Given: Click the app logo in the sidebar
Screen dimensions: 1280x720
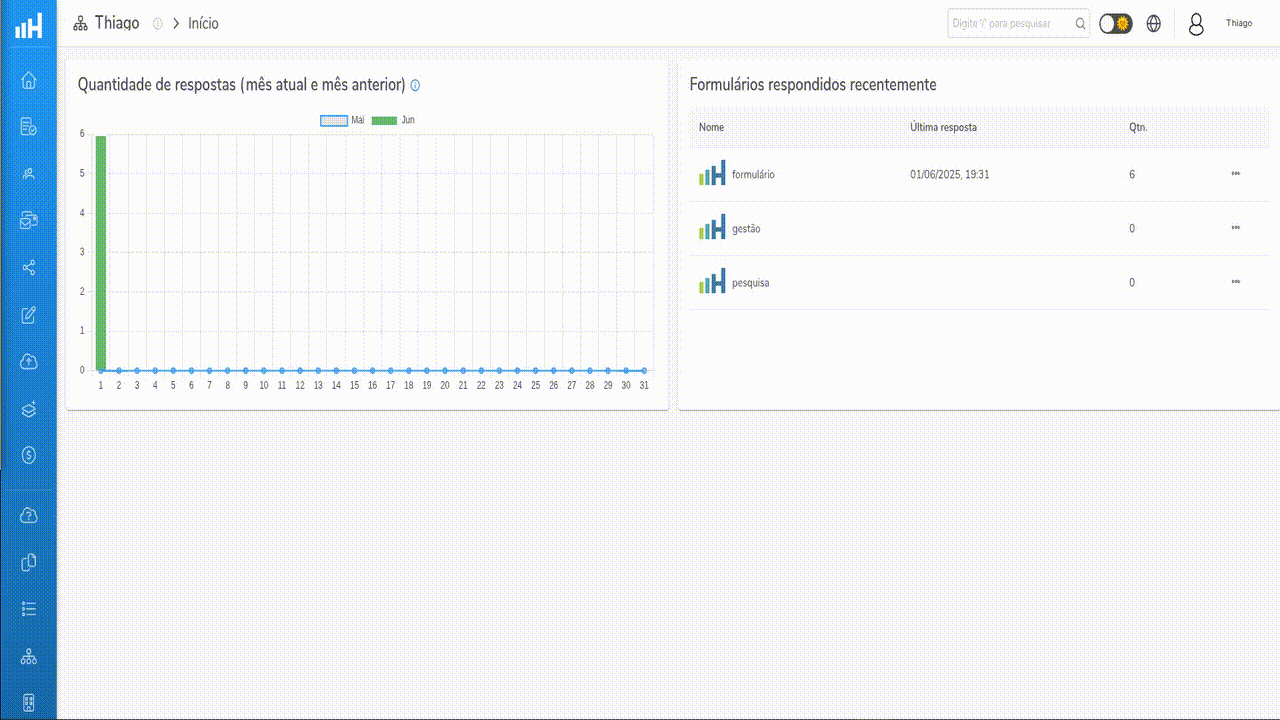Looking at the screenshot, I should click(29, 26).
